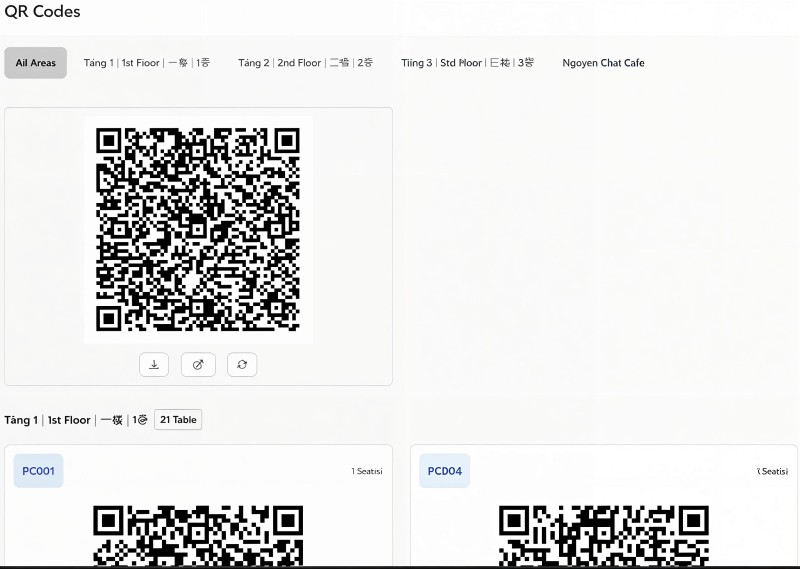Viewport: 800px width, 569px height.
Task: Click the edit icon below the QR code
Action: 198,365
